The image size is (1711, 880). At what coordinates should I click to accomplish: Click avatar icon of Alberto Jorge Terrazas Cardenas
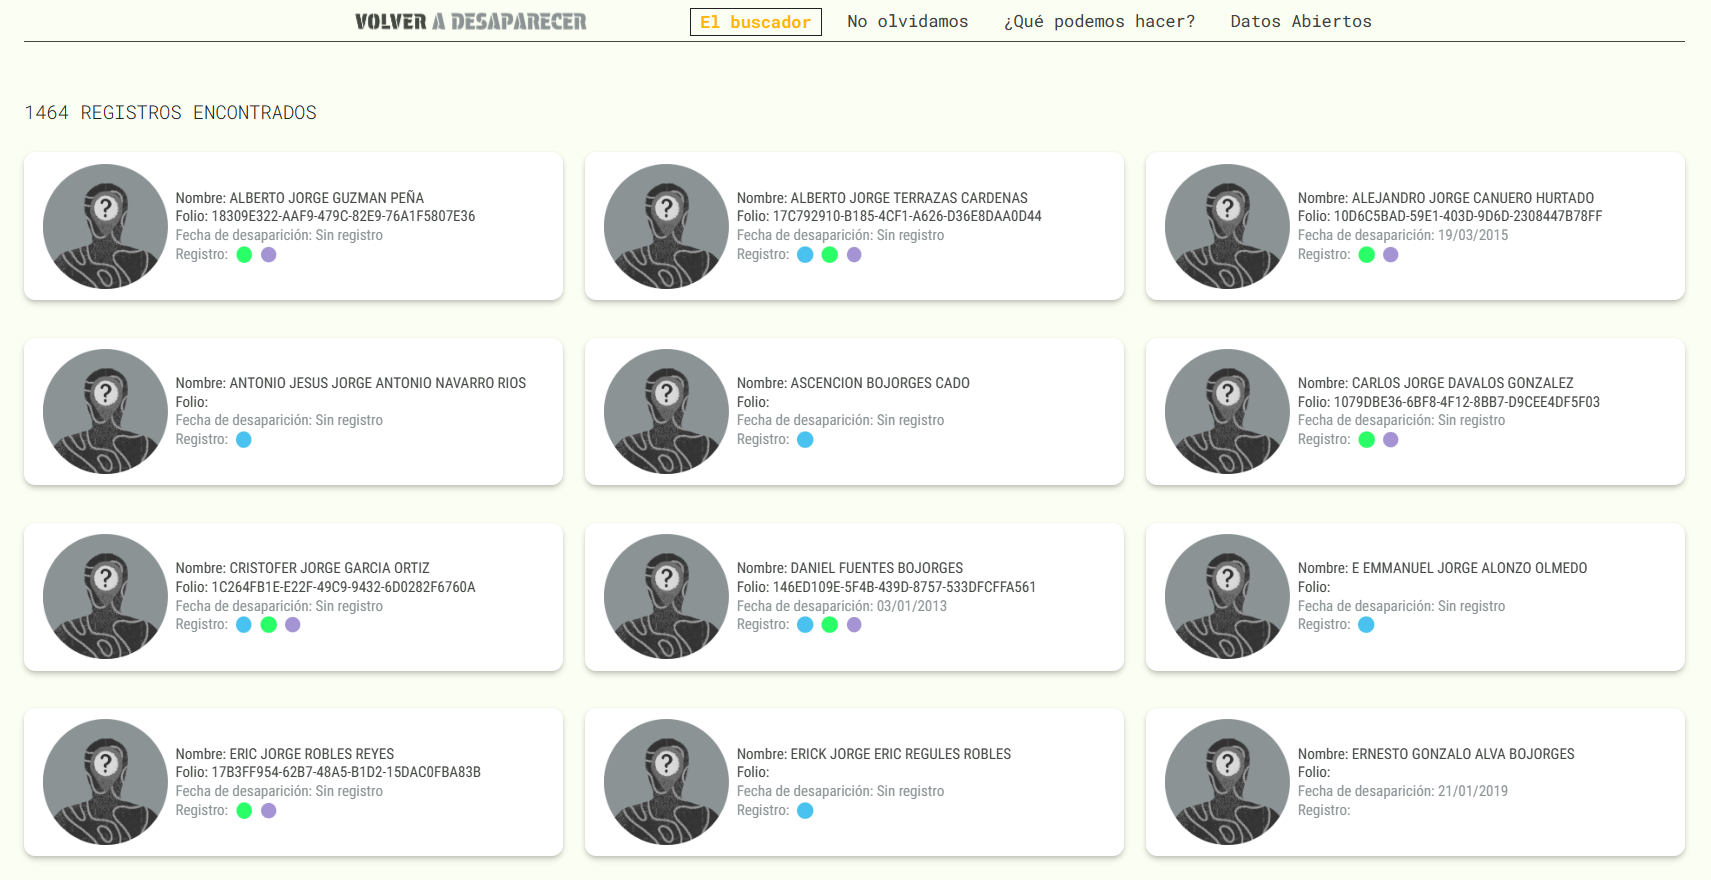point(666,227)
